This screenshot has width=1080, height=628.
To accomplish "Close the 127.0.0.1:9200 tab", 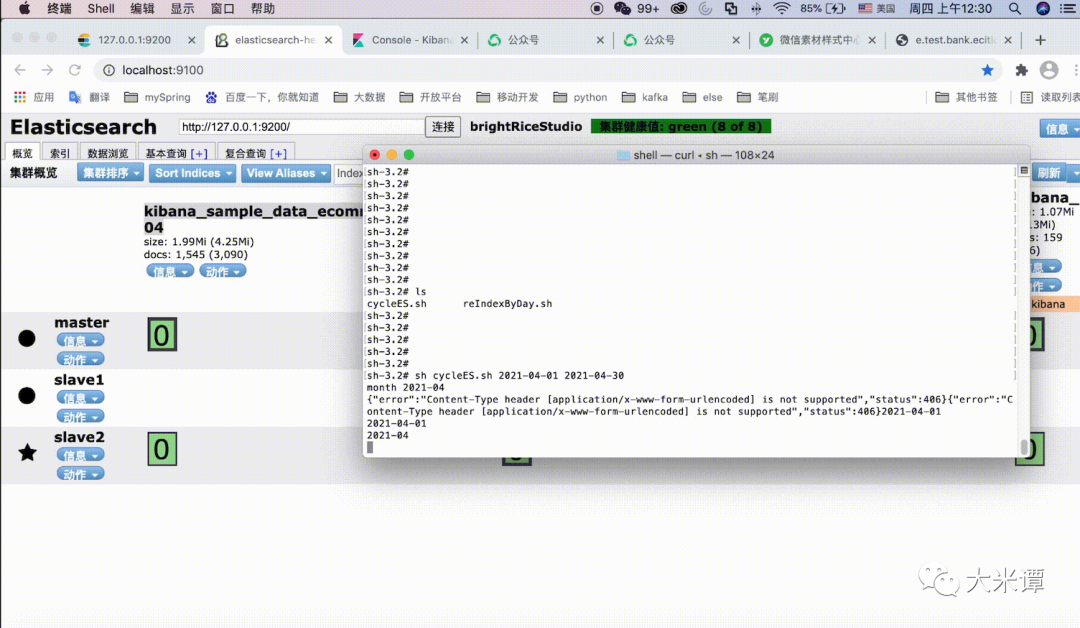I will click(x=191, y=40).
